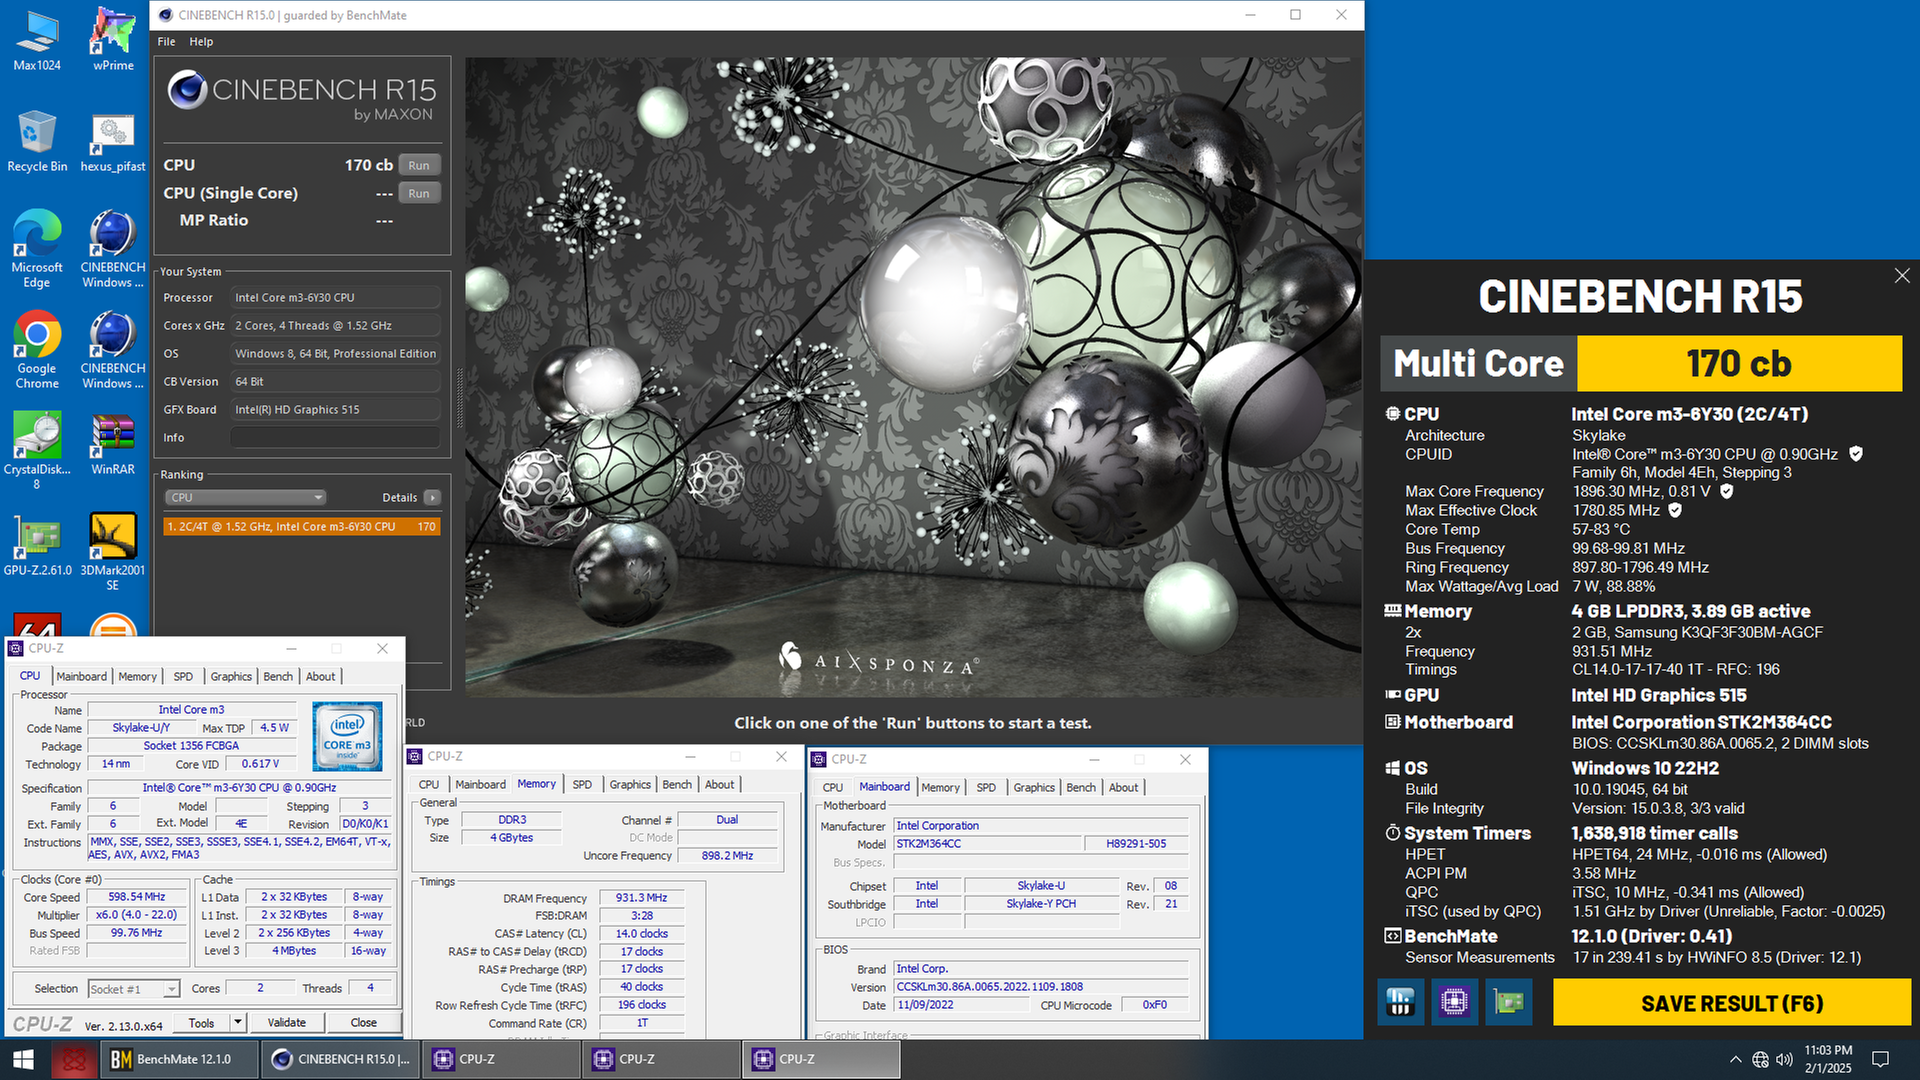Screen dimensions: 1920x1080
Task: Click the 170 cb Multi Core score
Action: pyautogui.click(x=1739, y=363)
